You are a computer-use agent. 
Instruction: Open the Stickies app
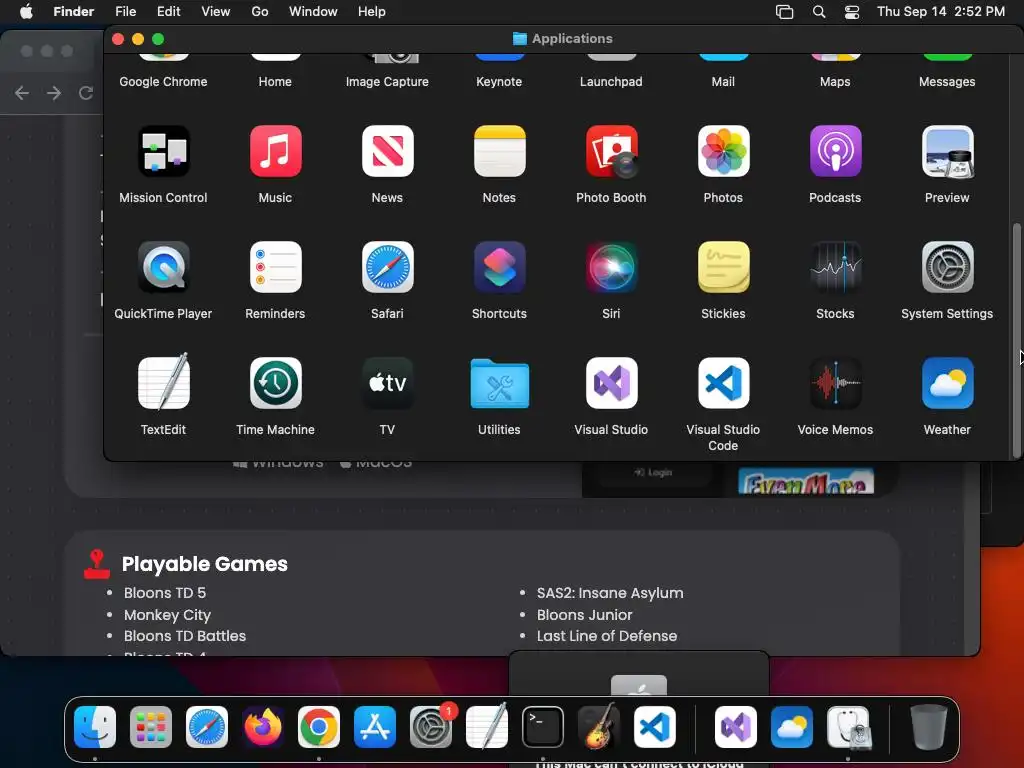[724, 267]
